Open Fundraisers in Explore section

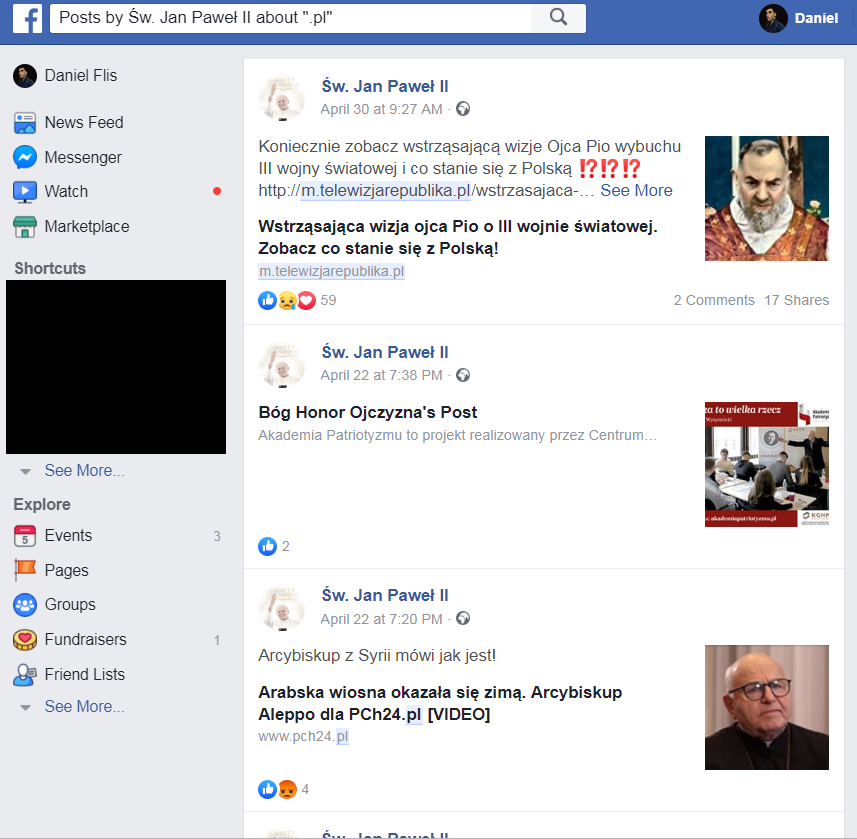point(85,639)
